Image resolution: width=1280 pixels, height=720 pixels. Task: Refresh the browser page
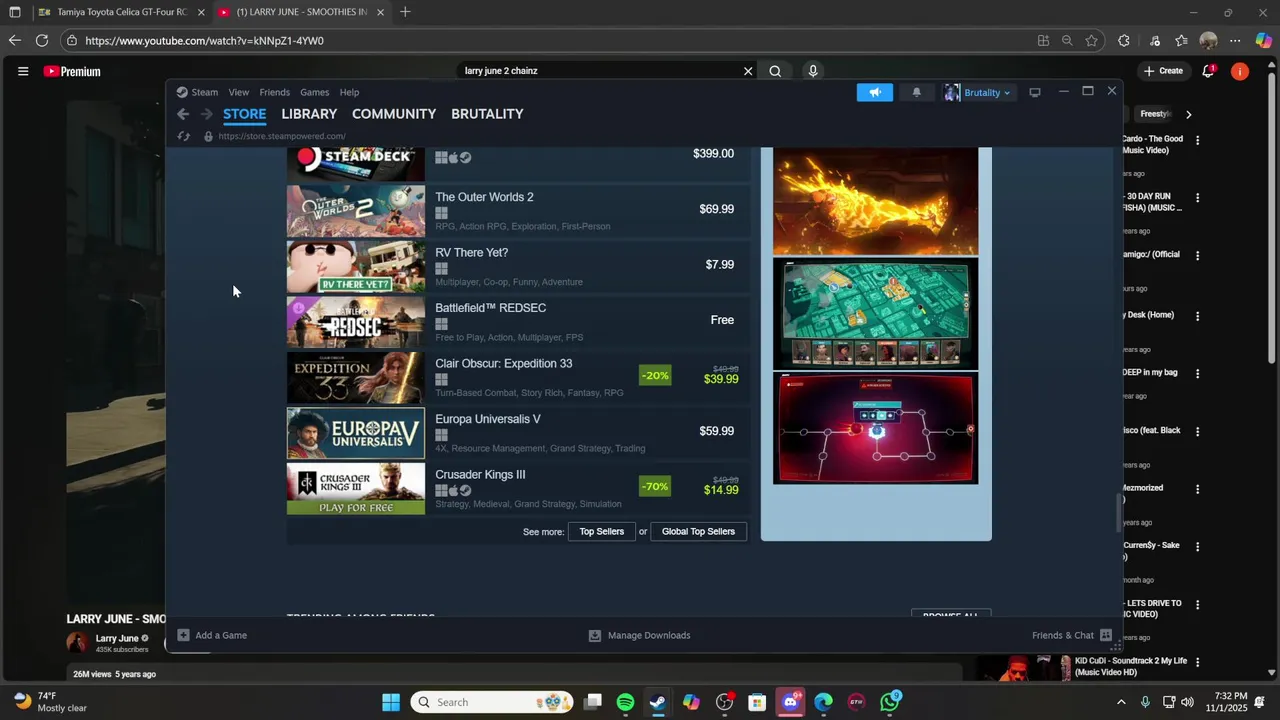(41, 40)
